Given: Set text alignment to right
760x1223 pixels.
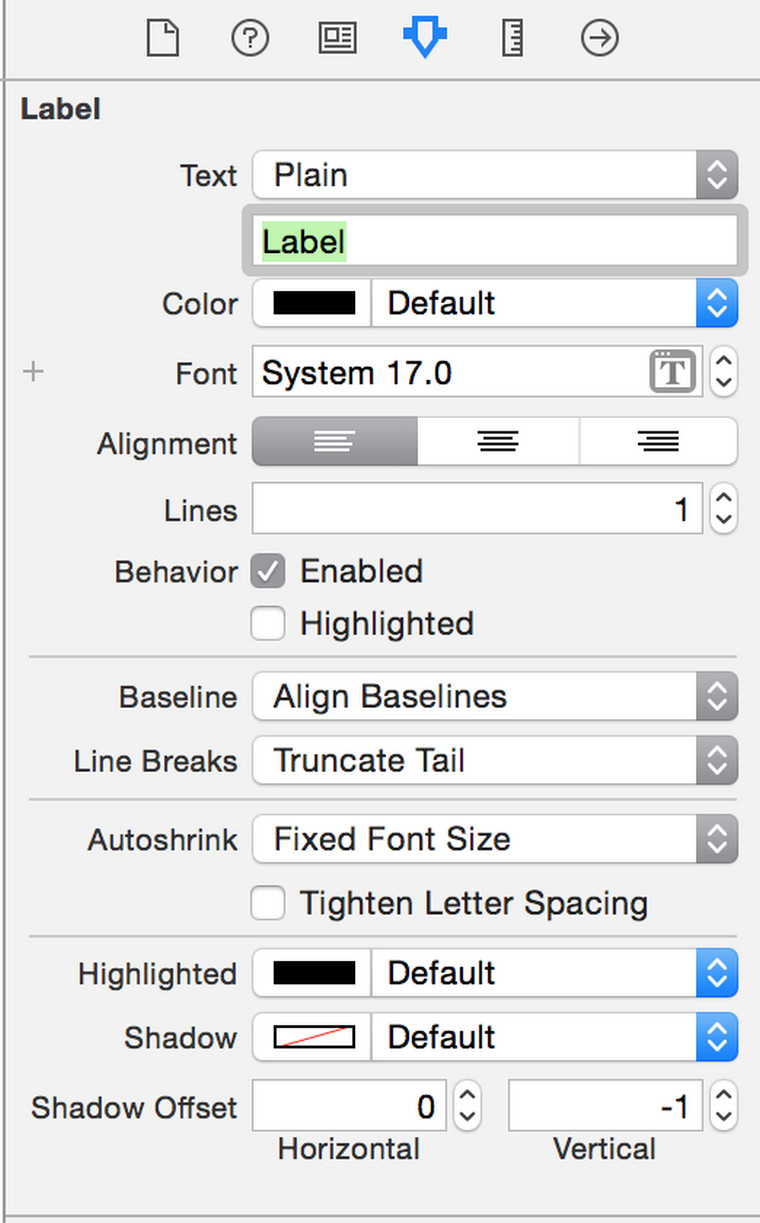Looking at the screenshot, I should point(658,442).
